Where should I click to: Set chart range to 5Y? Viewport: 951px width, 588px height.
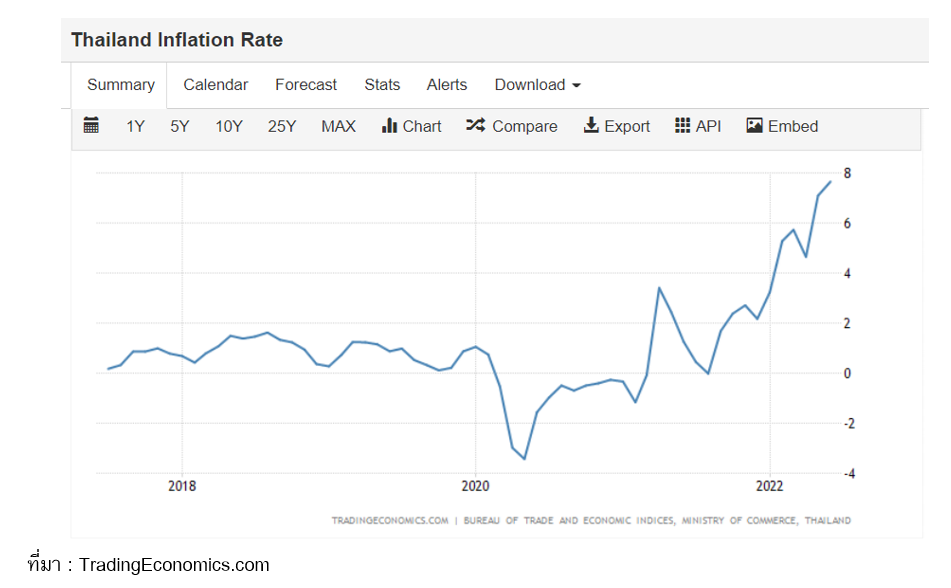(180, 126)
